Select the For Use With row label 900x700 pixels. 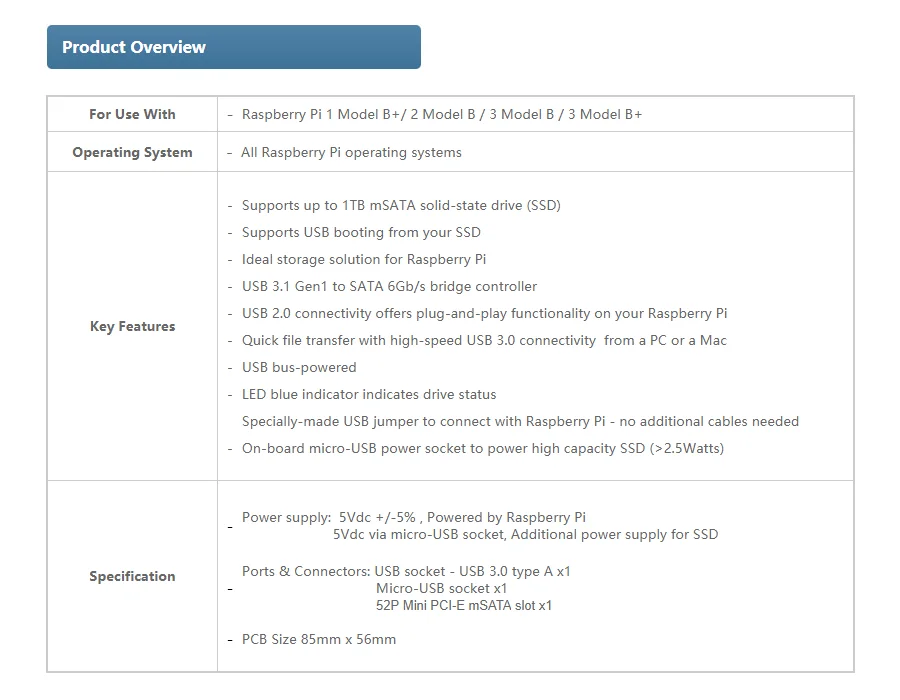[x=132, y=114]
